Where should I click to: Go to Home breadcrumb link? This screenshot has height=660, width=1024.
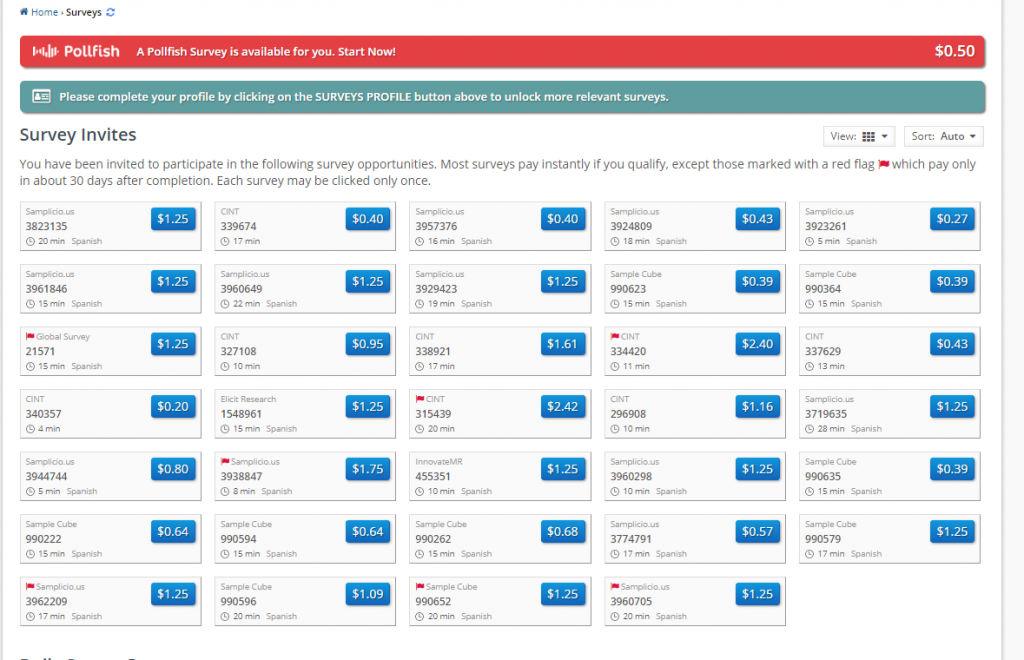click(44, 12)
